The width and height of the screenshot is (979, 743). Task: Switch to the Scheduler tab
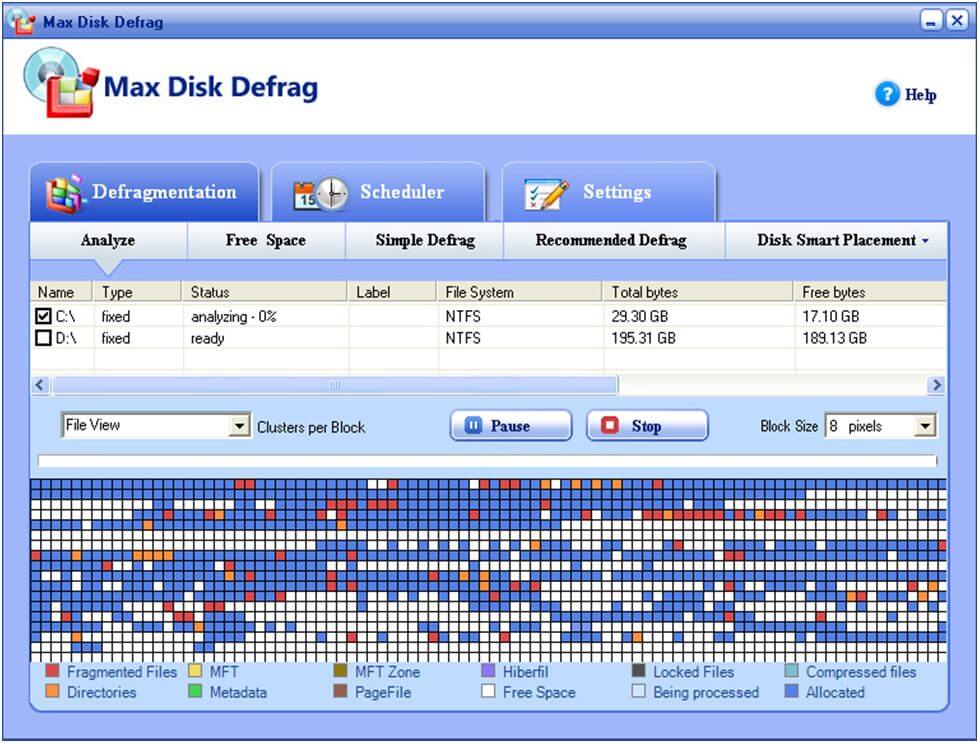[x=378, y=192]
